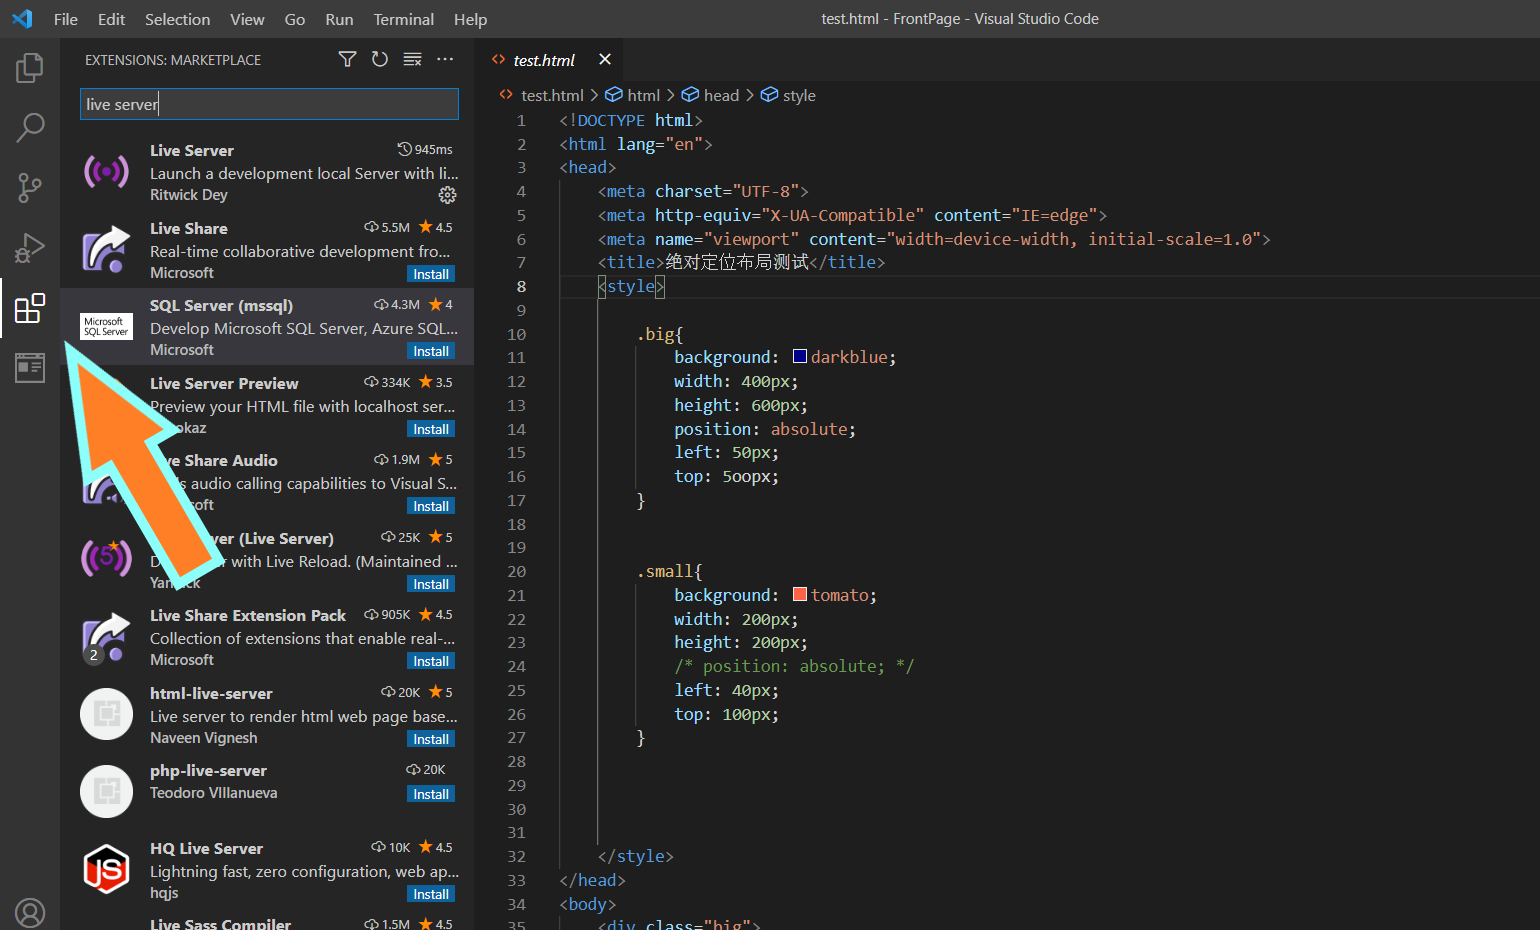This screenshot has width=1540, height=930.
Task: Install the SQL Server (mssql) extension
Action: 431,351
